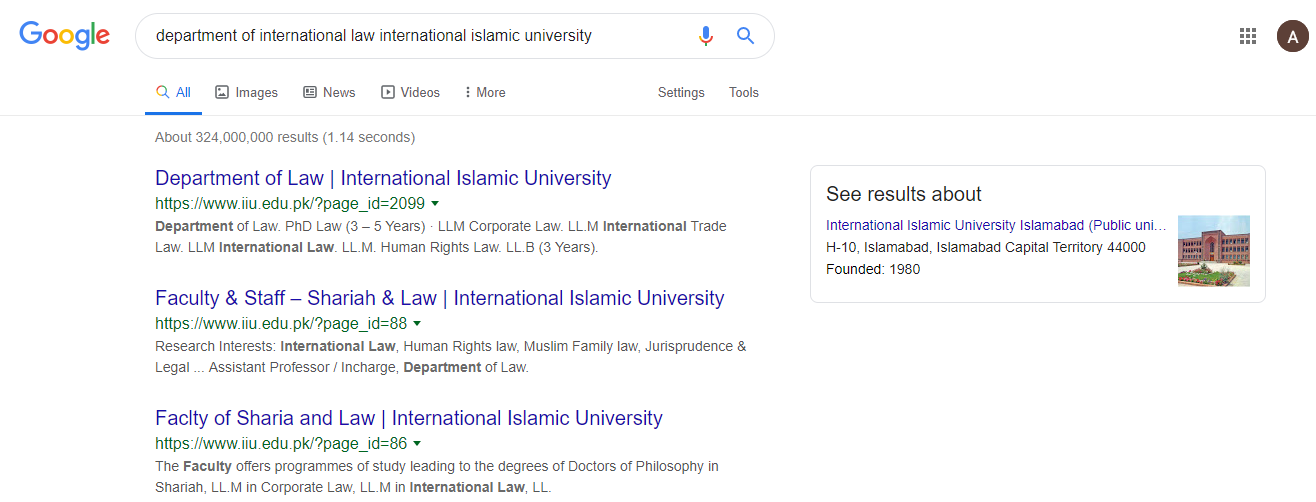Click the Google logo
This screenshot has height=502, width=1316.
coord(65,36)
